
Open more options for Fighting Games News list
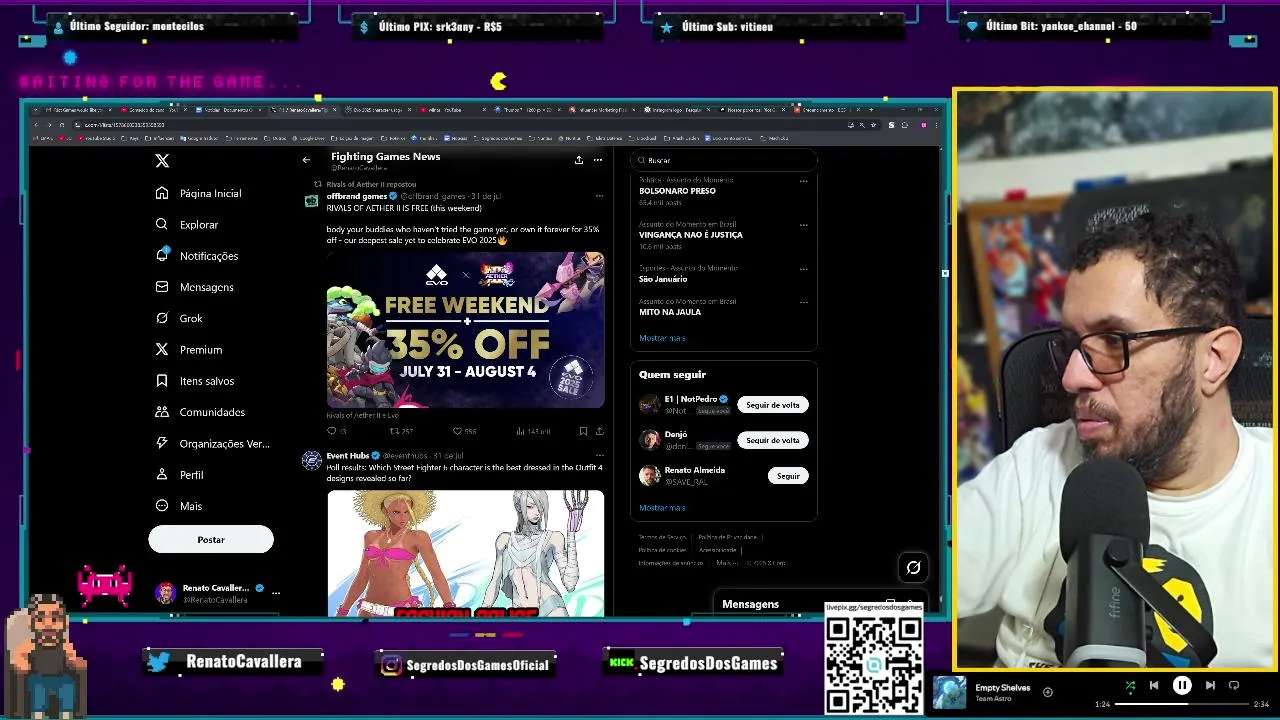[x=598, y=160]
